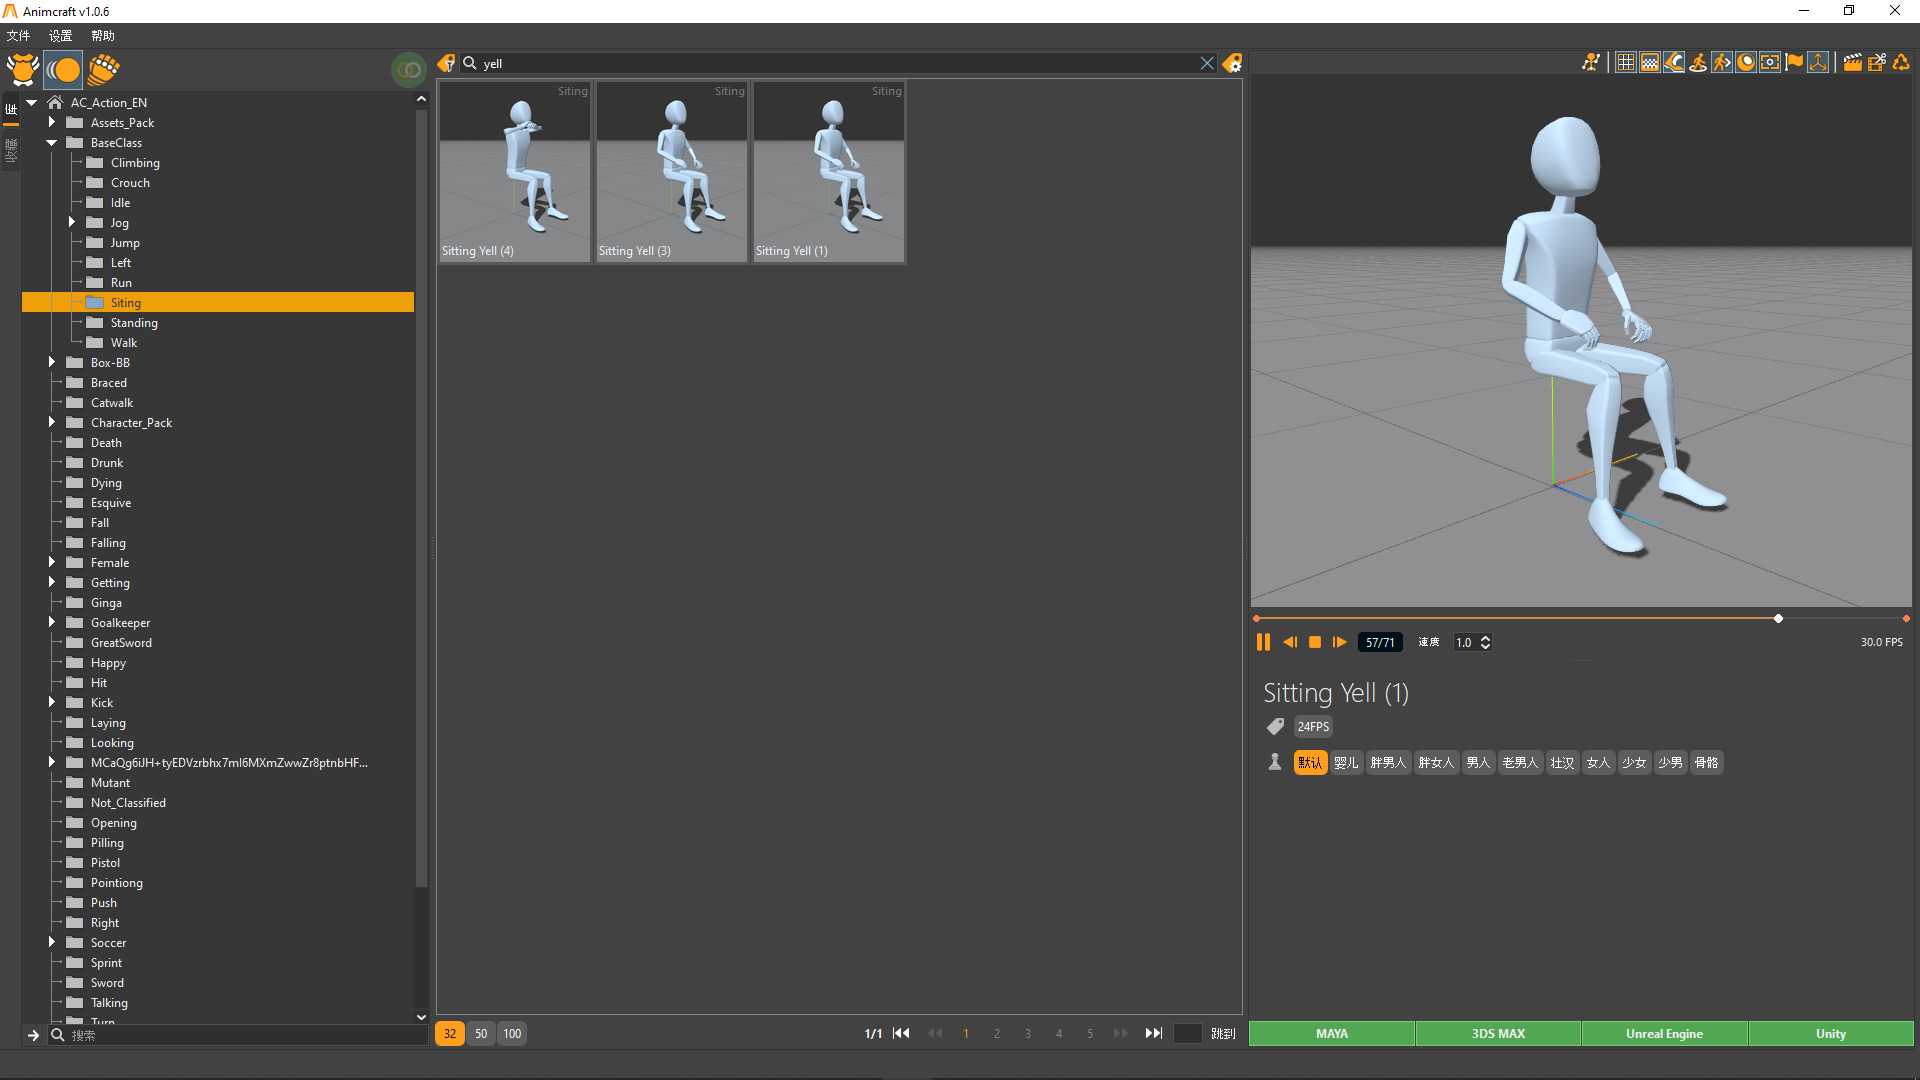Select the vertical library tab in left sidebar

point(11,109)
